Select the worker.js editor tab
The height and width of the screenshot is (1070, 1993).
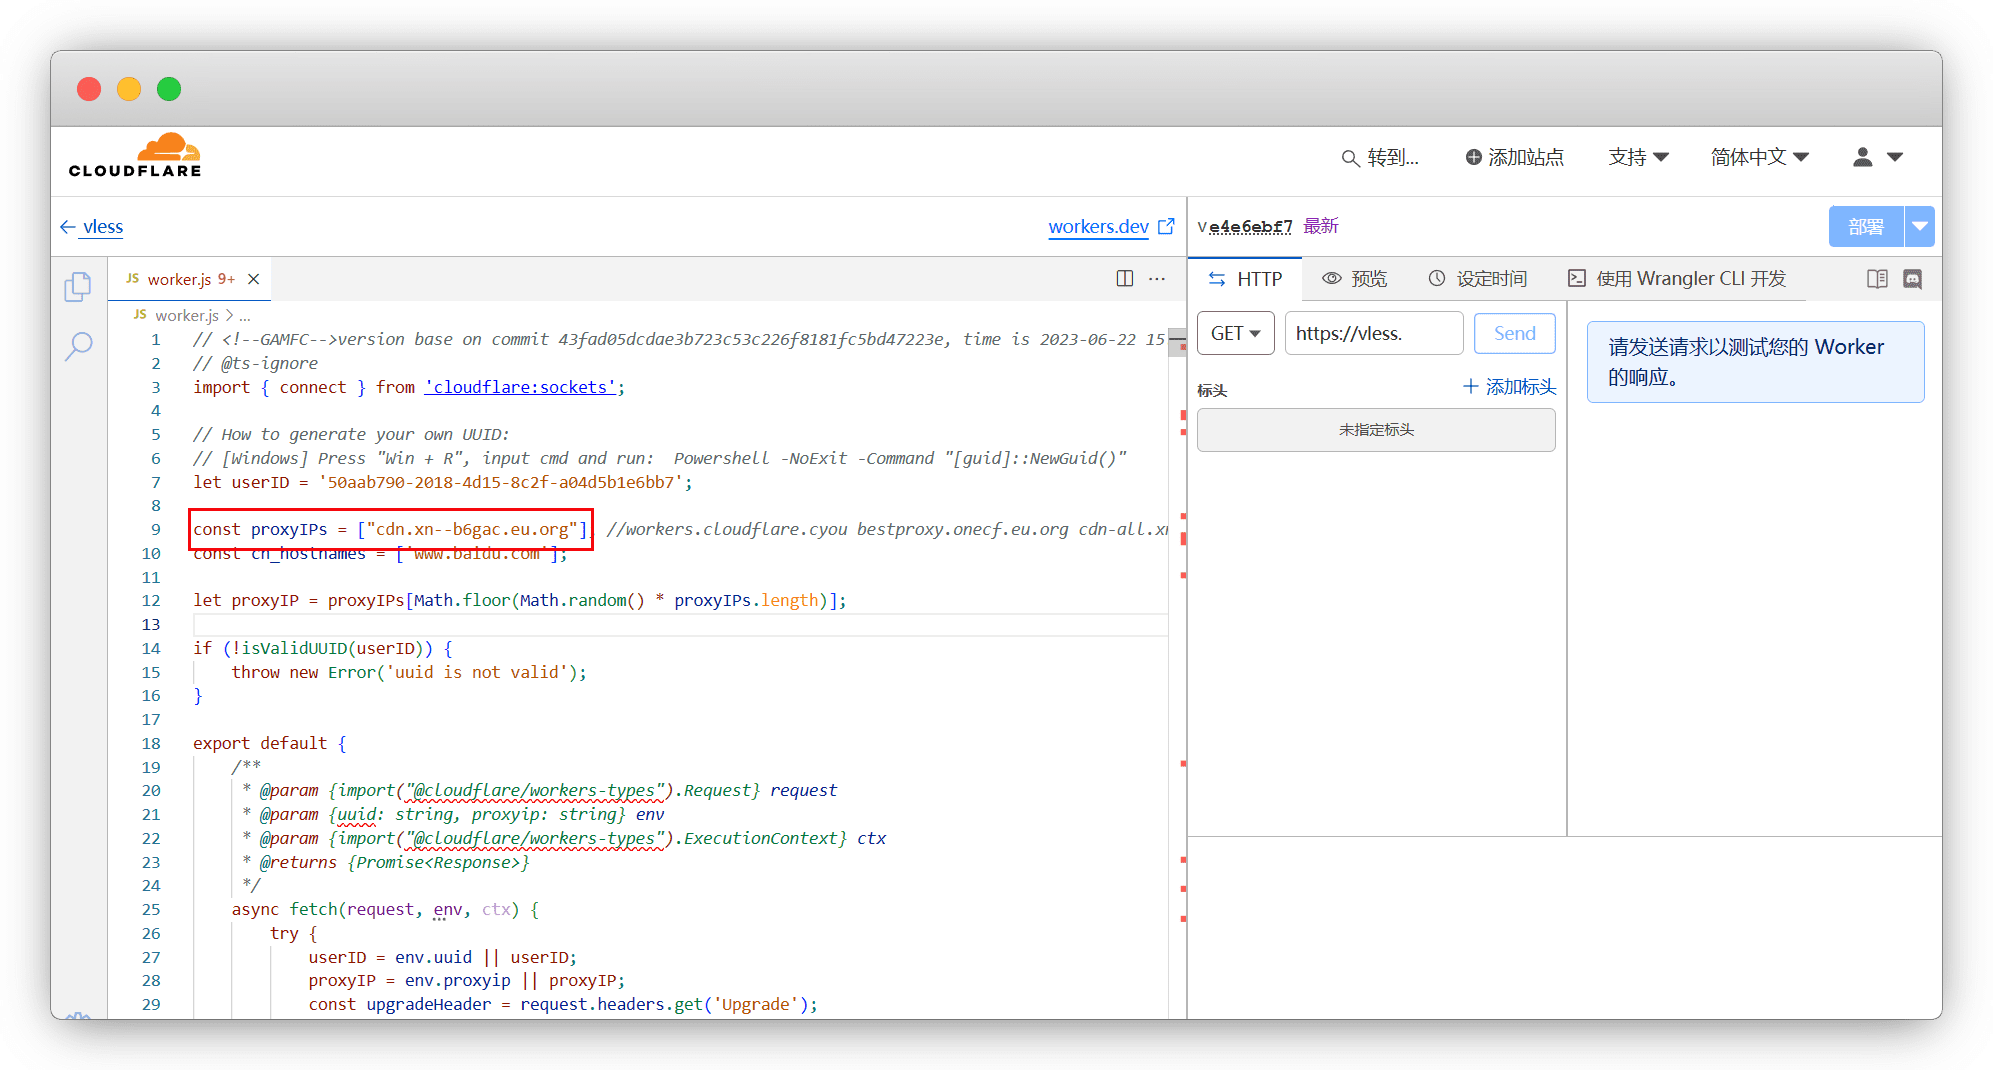pos(191,279)
